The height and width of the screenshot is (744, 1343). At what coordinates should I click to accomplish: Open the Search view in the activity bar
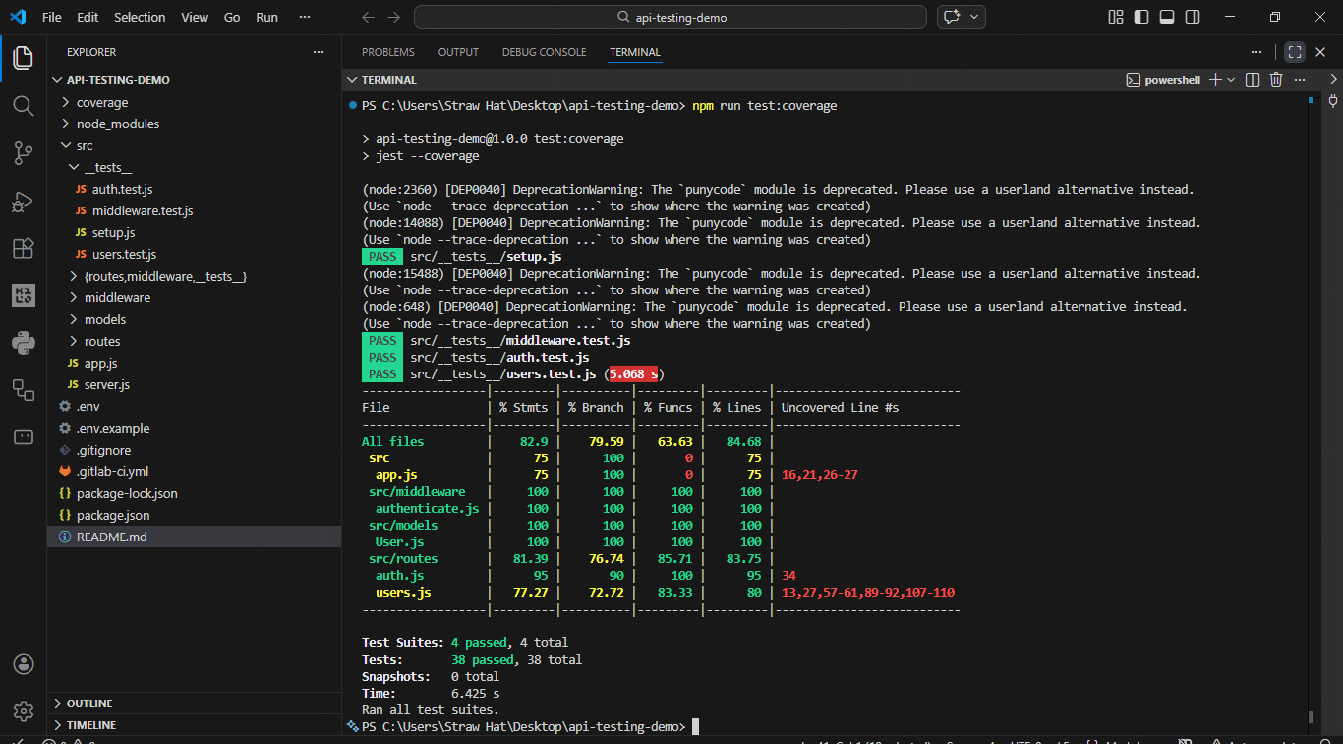click(22, 105)
